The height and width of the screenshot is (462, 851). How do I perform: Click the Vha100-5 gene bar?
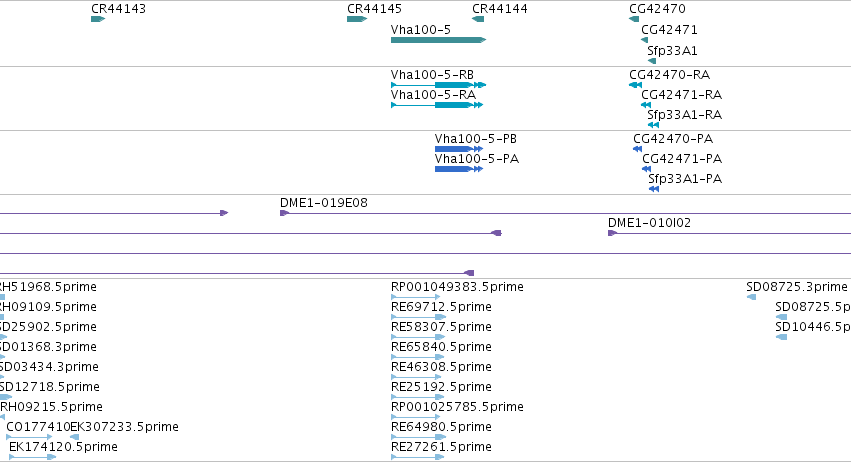[x=439, y=40]
